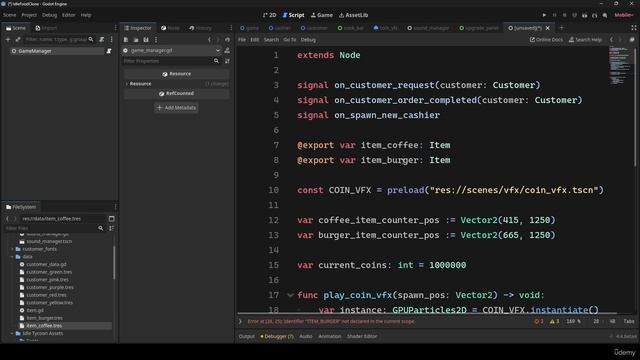Close the unsaved scene tab

548,28
